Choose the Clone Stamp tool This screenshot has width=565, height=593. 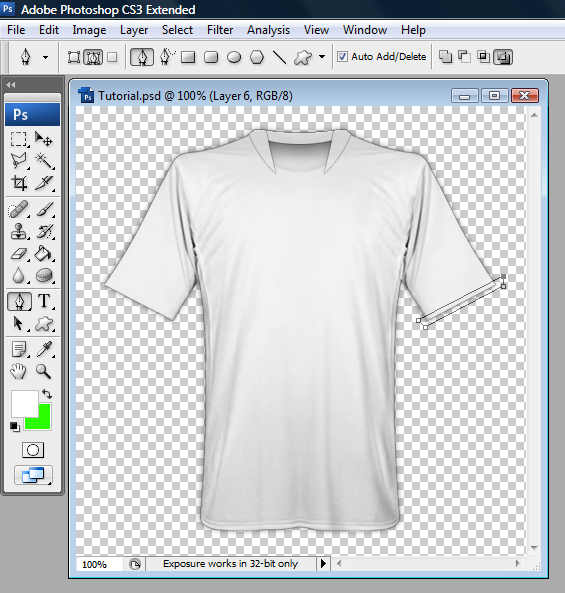(x=19, y=231)
